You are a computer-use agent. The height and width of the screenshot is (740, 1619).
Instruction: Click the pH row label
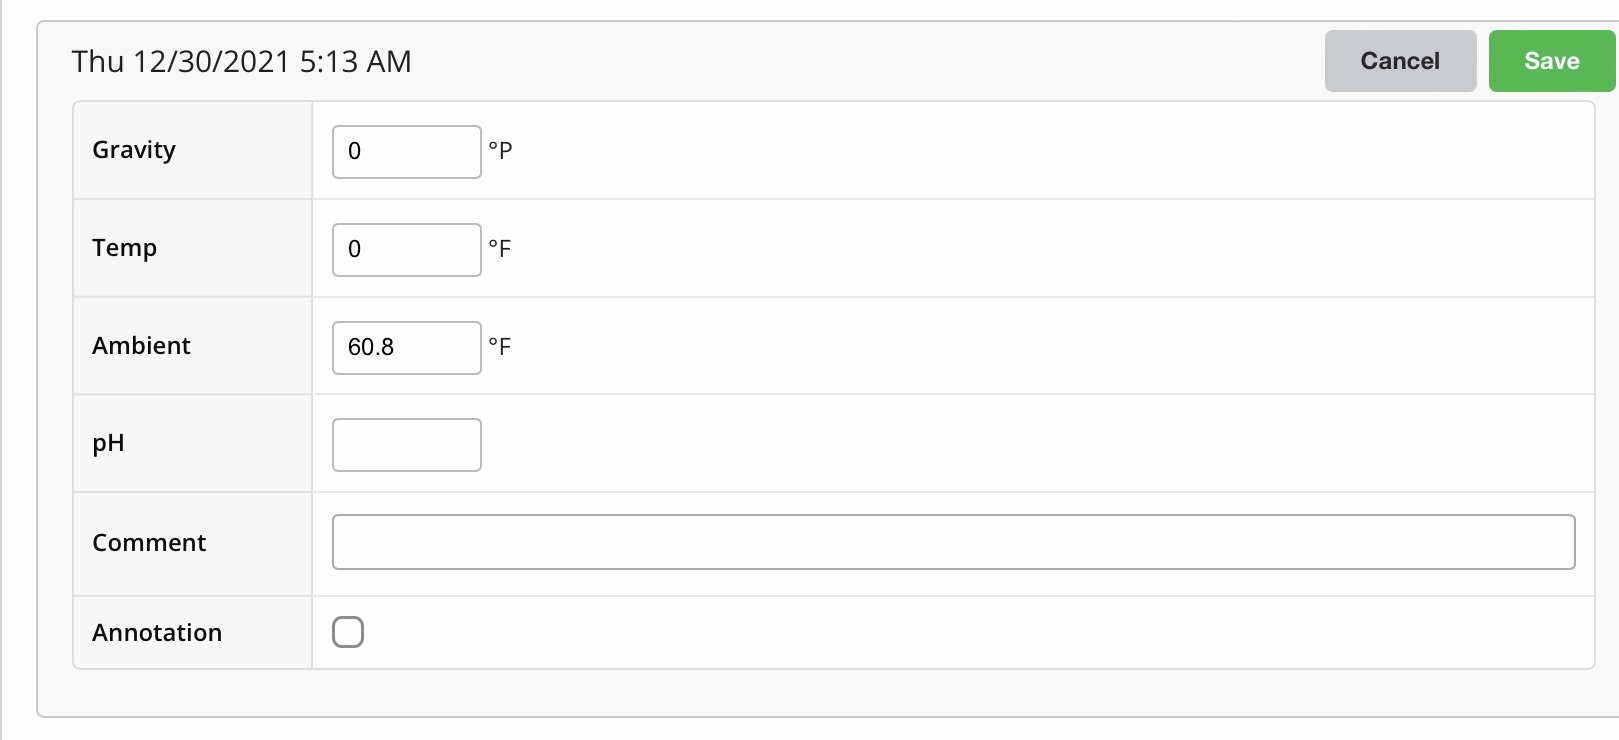click(108, 443)
